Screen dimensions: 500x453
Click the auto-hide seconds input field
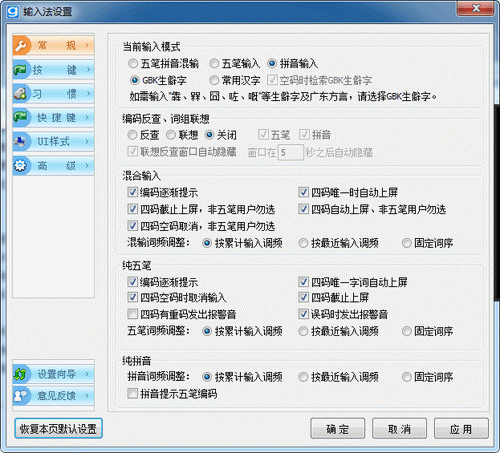point(291,153)
